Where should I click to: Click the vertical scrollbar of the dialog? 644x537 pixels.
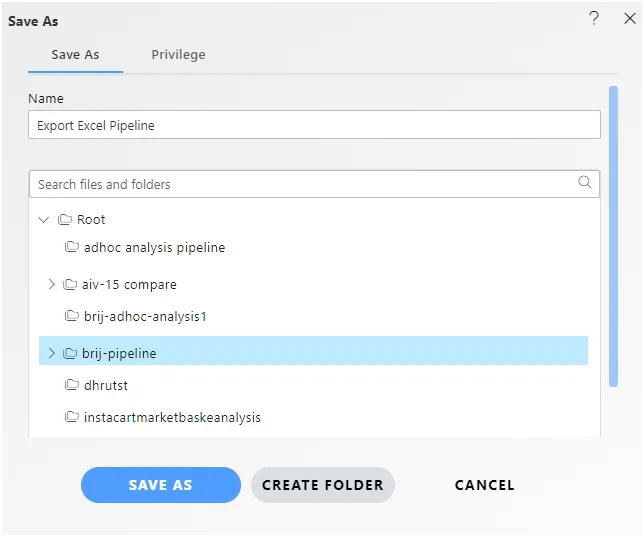[613, 236]
